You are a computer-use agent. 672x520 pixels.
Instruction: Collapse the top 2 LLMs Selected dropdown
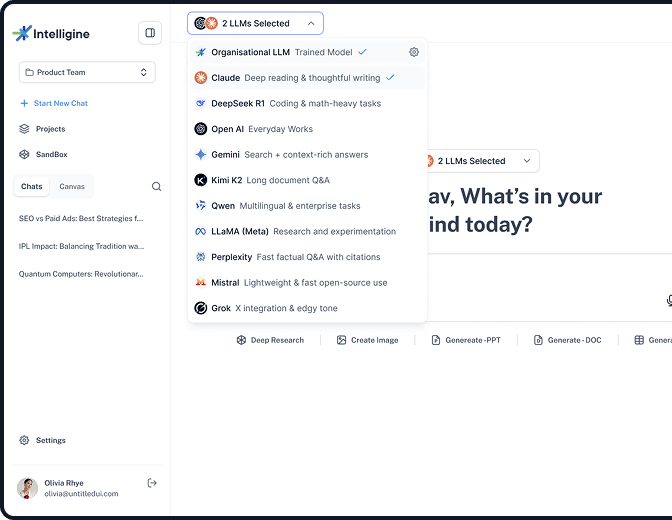coord(255,23)
